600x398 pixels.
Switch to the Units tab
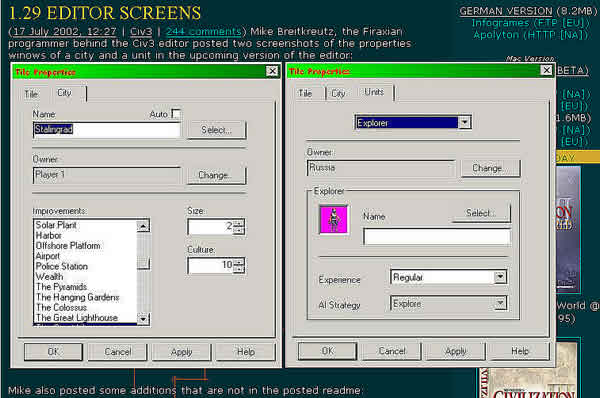374,92
